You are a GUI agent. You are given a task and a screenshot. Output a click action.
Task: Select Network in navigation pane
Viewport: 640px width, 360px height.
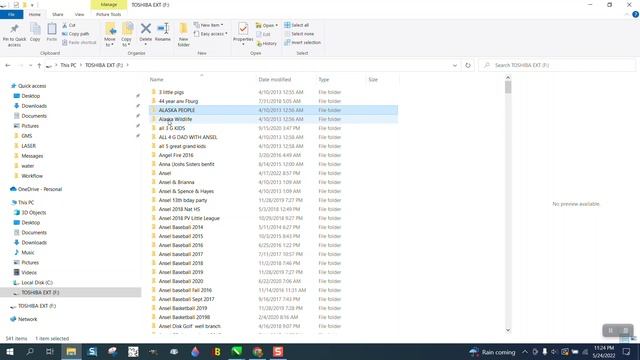point(27,319)
